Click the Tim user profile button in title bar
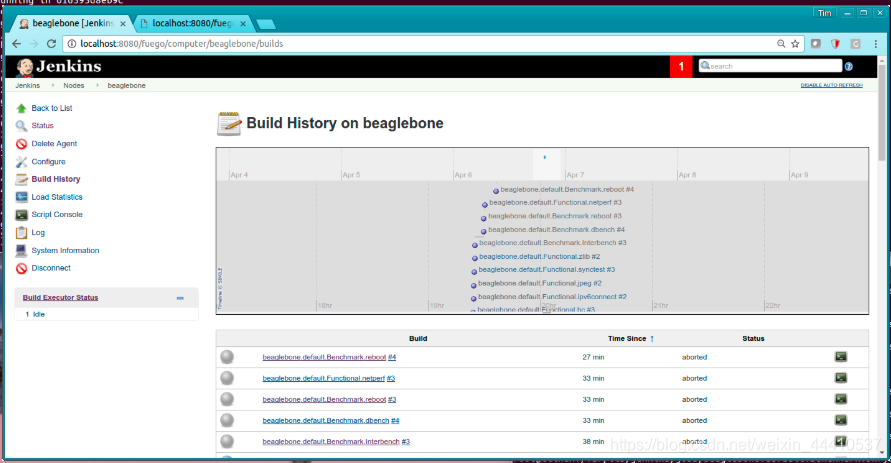Screen dimensions: 891x463 pos(825,13)
